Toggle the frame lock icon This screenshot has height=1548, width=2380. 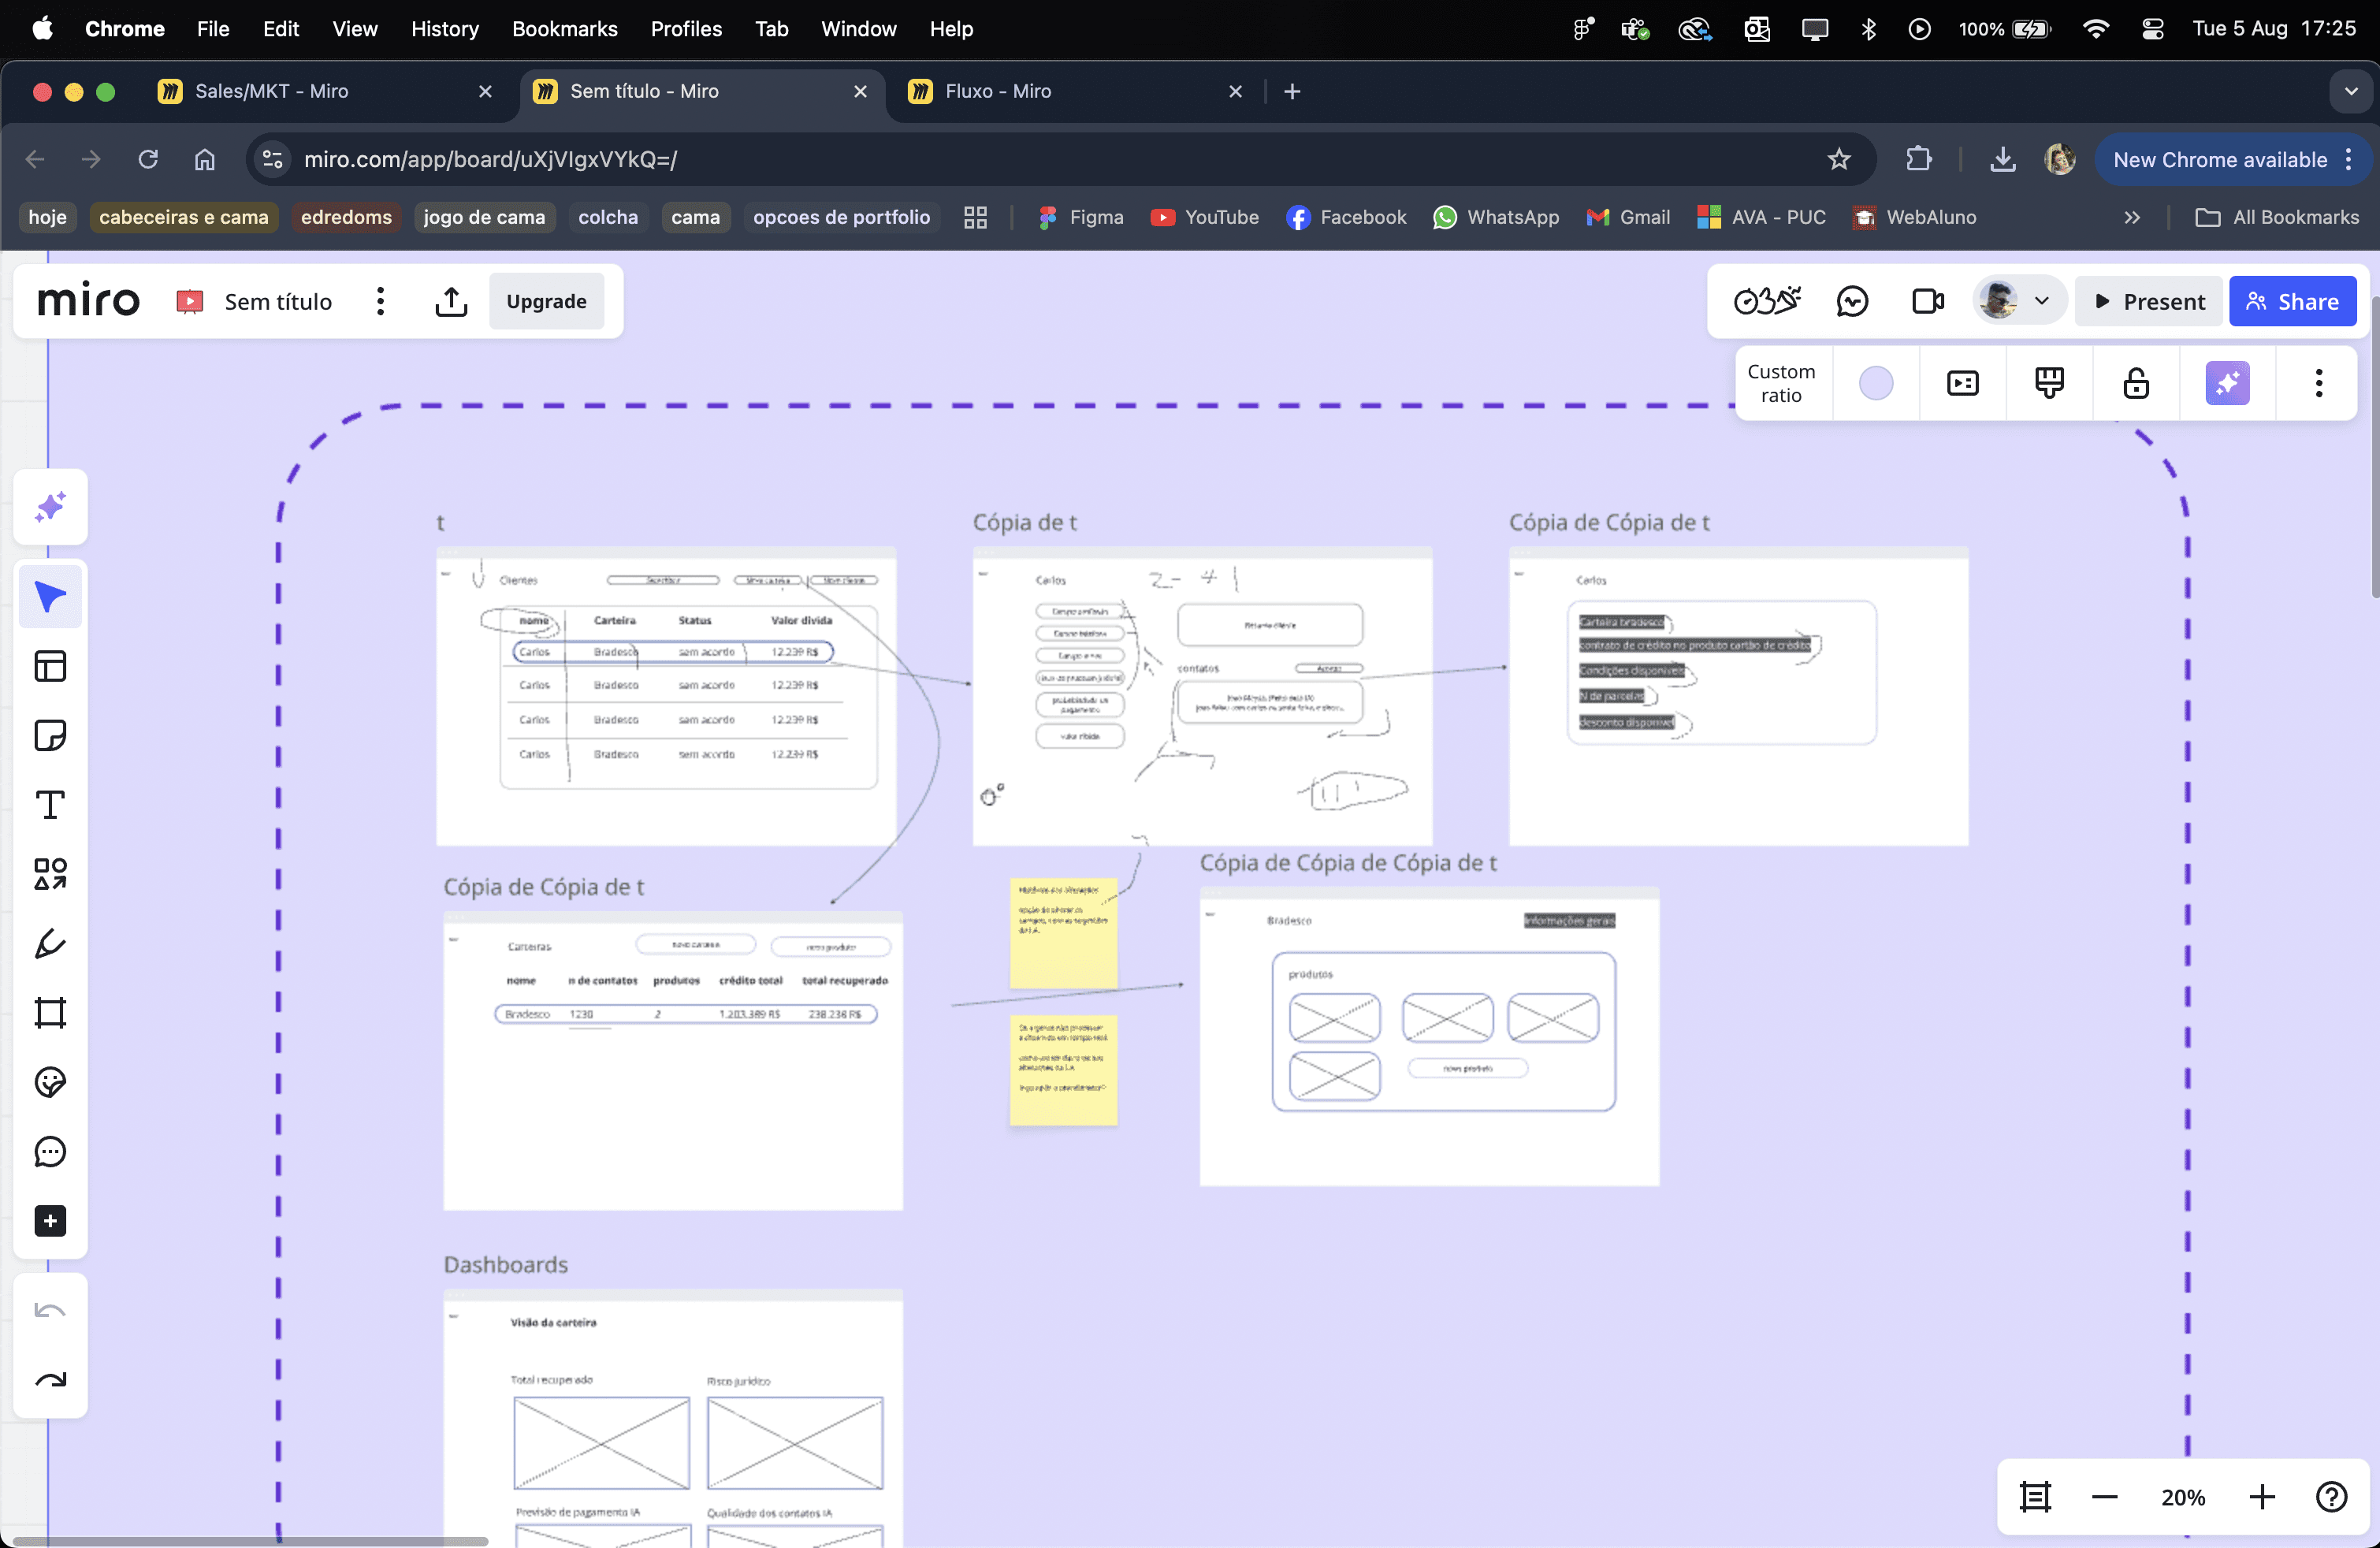(2136, 384)
